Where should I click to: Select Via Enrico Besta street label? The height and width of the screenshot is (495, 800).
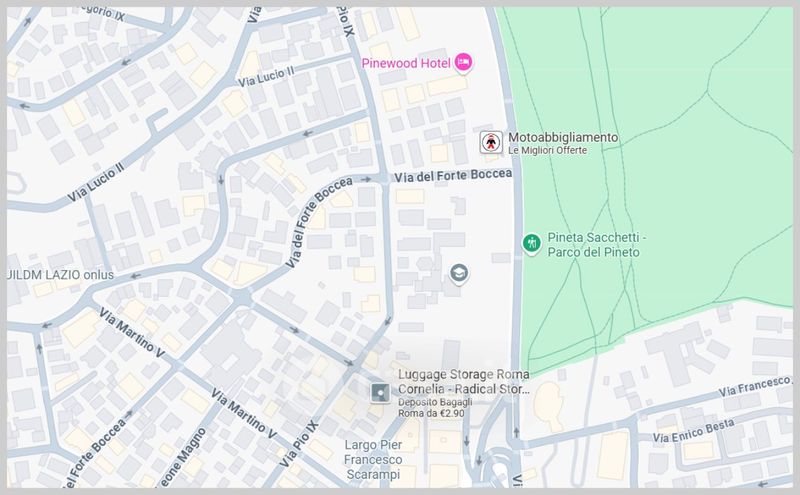coord(693,430)
